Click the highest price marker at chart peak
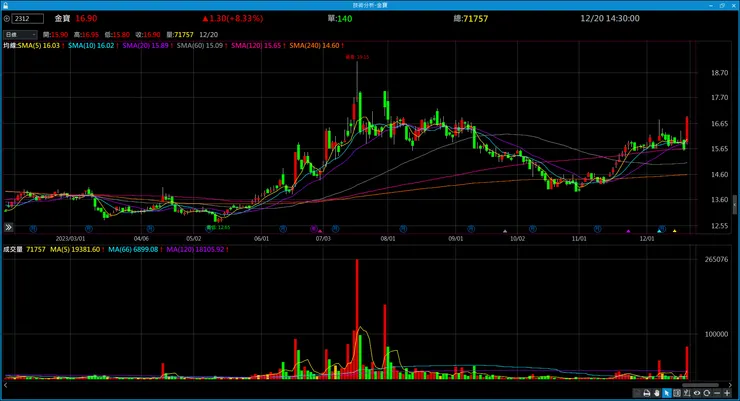This screenshot has width=740, height=401. pos(357,57)
